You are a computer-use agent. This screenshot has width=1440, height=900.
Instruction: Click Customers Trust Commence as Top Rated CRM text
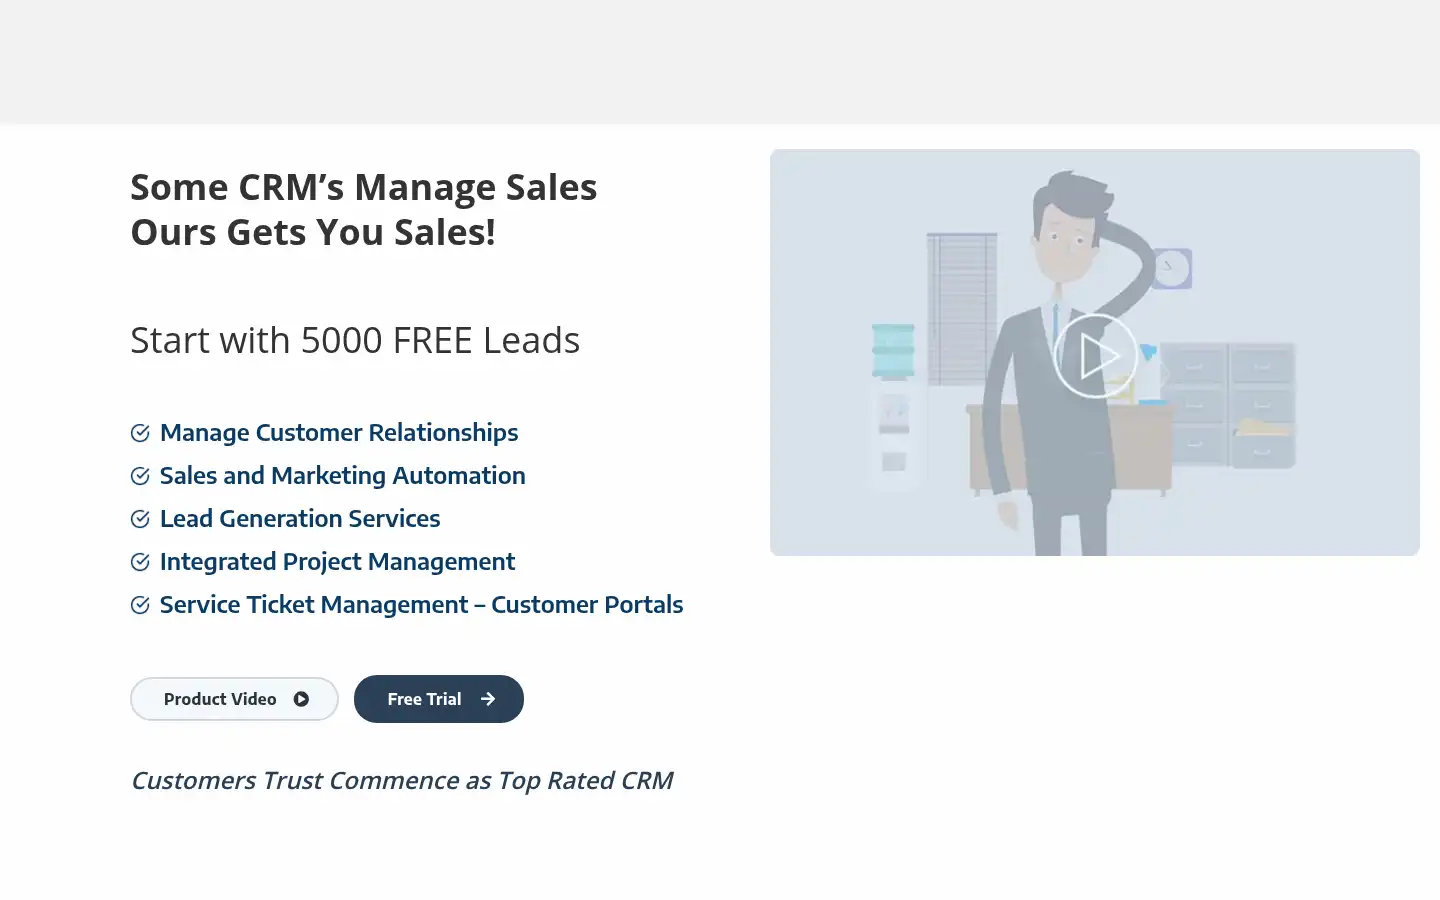tap(402, 781)
